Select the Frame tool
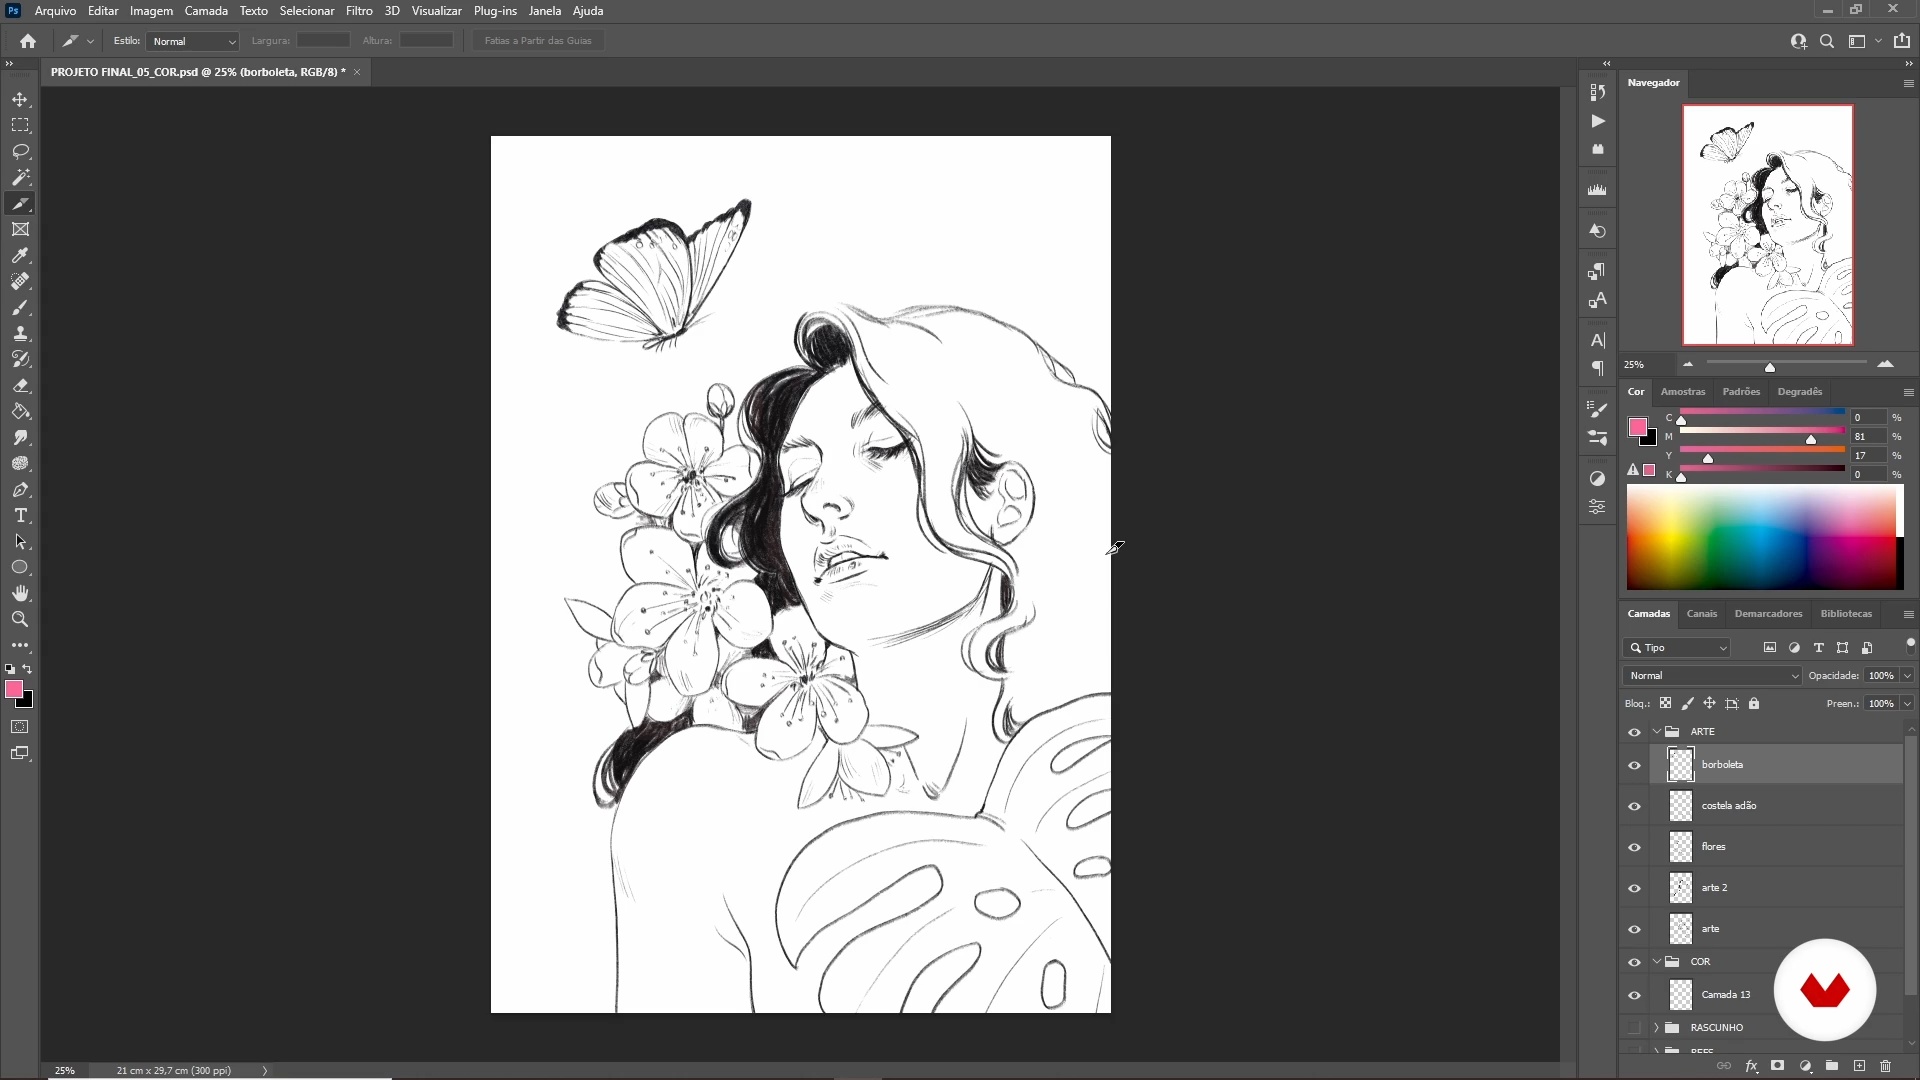Screen dimensions: 1920x1080 click(20, 230)
